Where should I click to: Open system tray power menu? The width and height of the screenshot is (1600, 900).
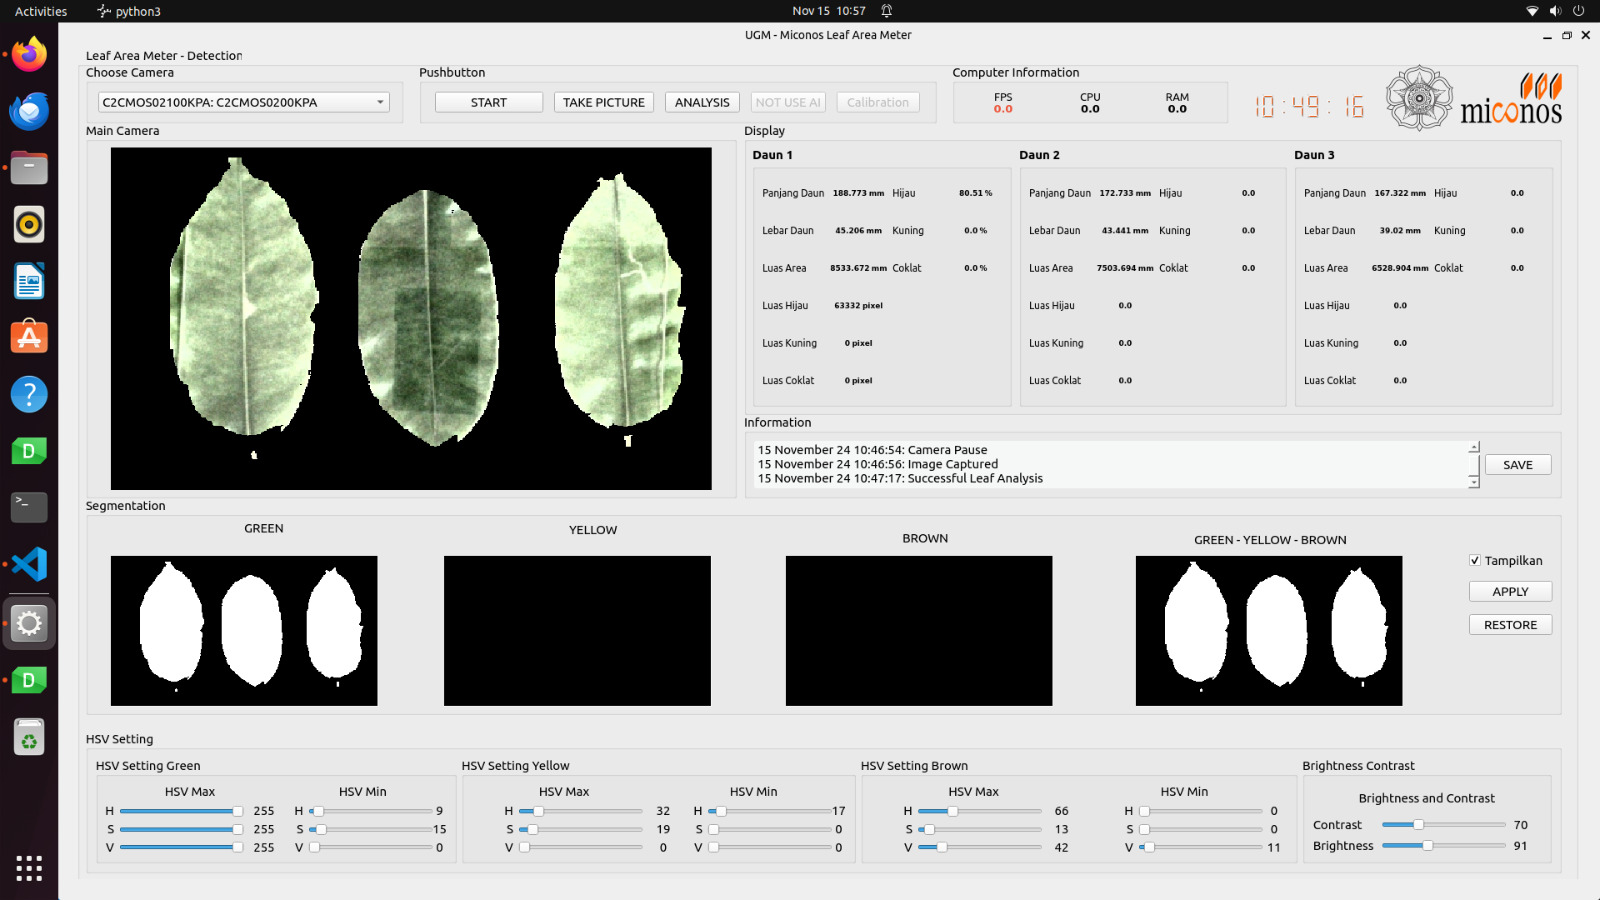(1579, 11)
